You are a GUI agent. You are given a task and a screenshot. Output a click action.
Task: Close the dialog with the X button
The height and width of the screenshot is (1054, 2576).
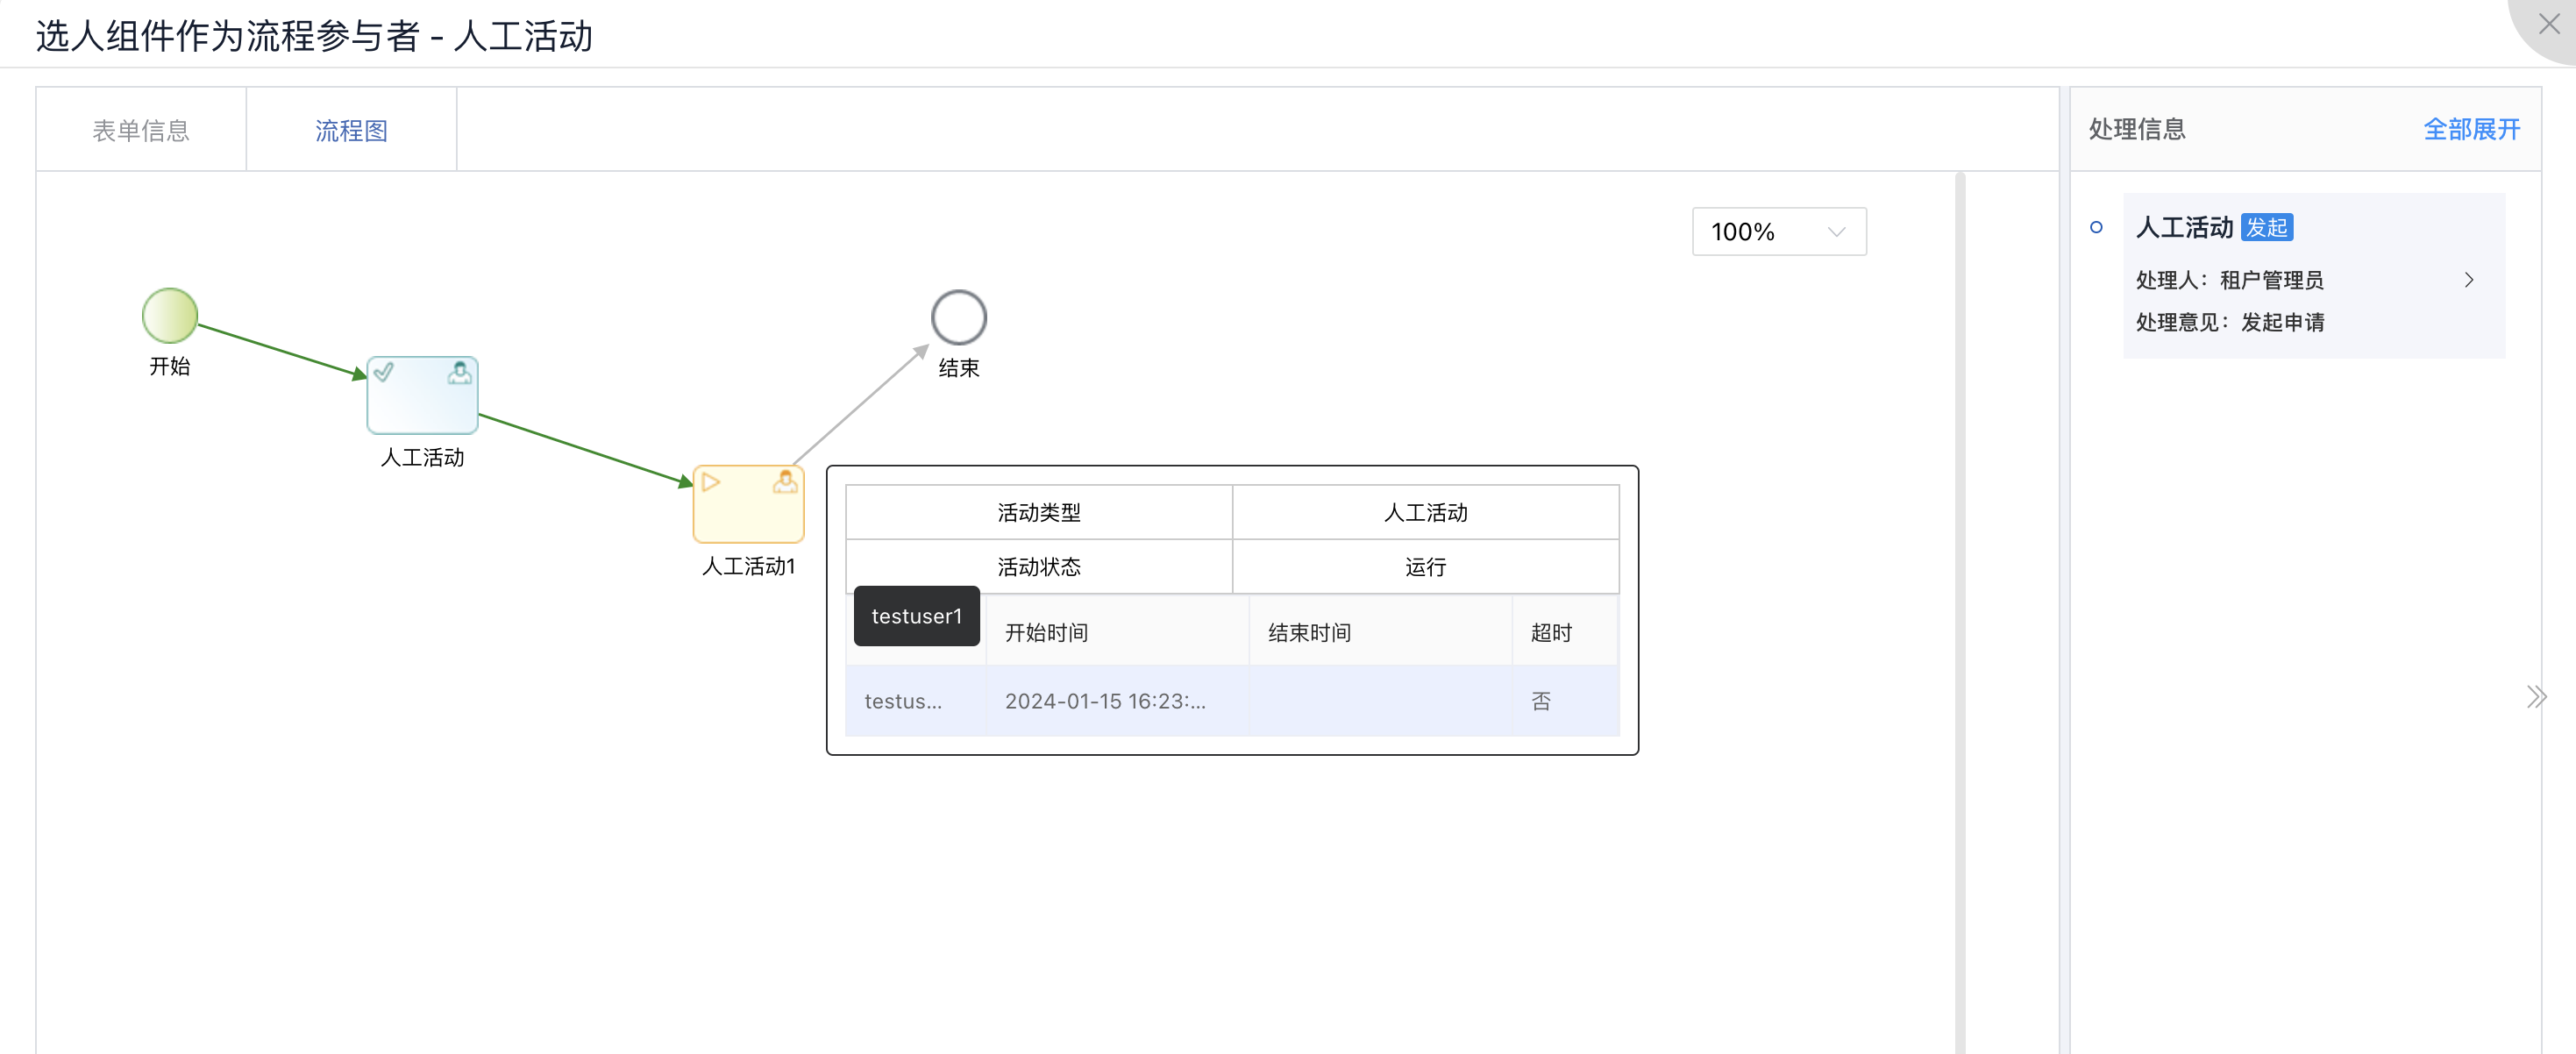point(2548,24)
